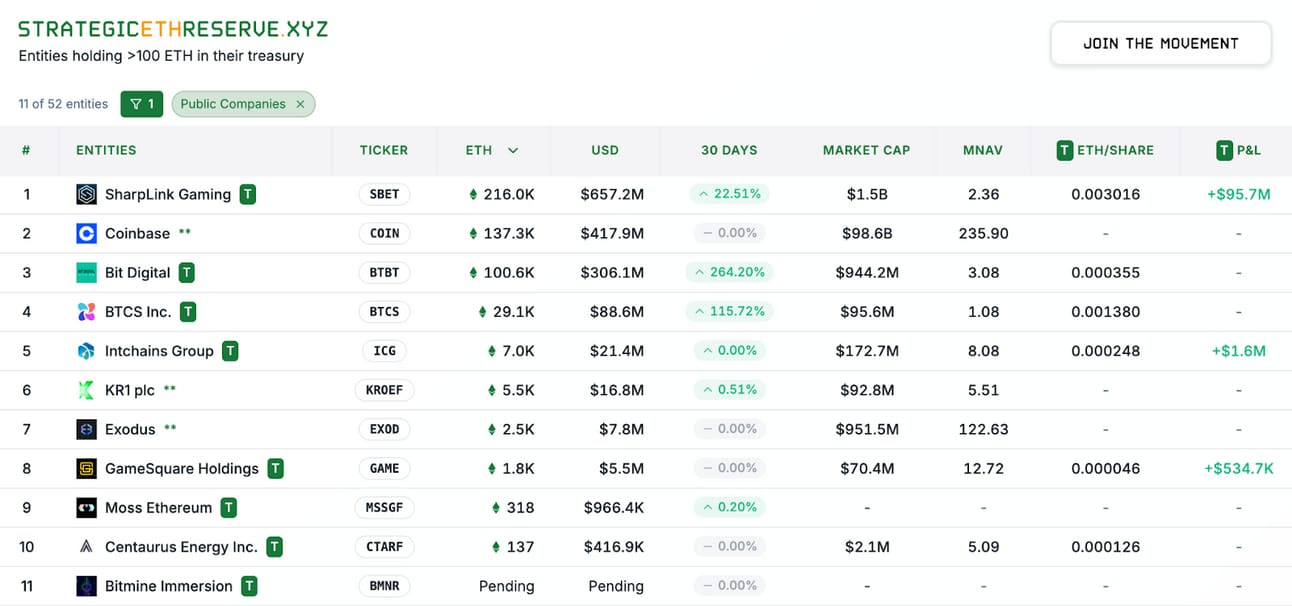Viewport: 1292px width, 606px height.
Task: Click the BTCS Inc. logo icon
Action: pyautogui.click(x=87, y=312)
